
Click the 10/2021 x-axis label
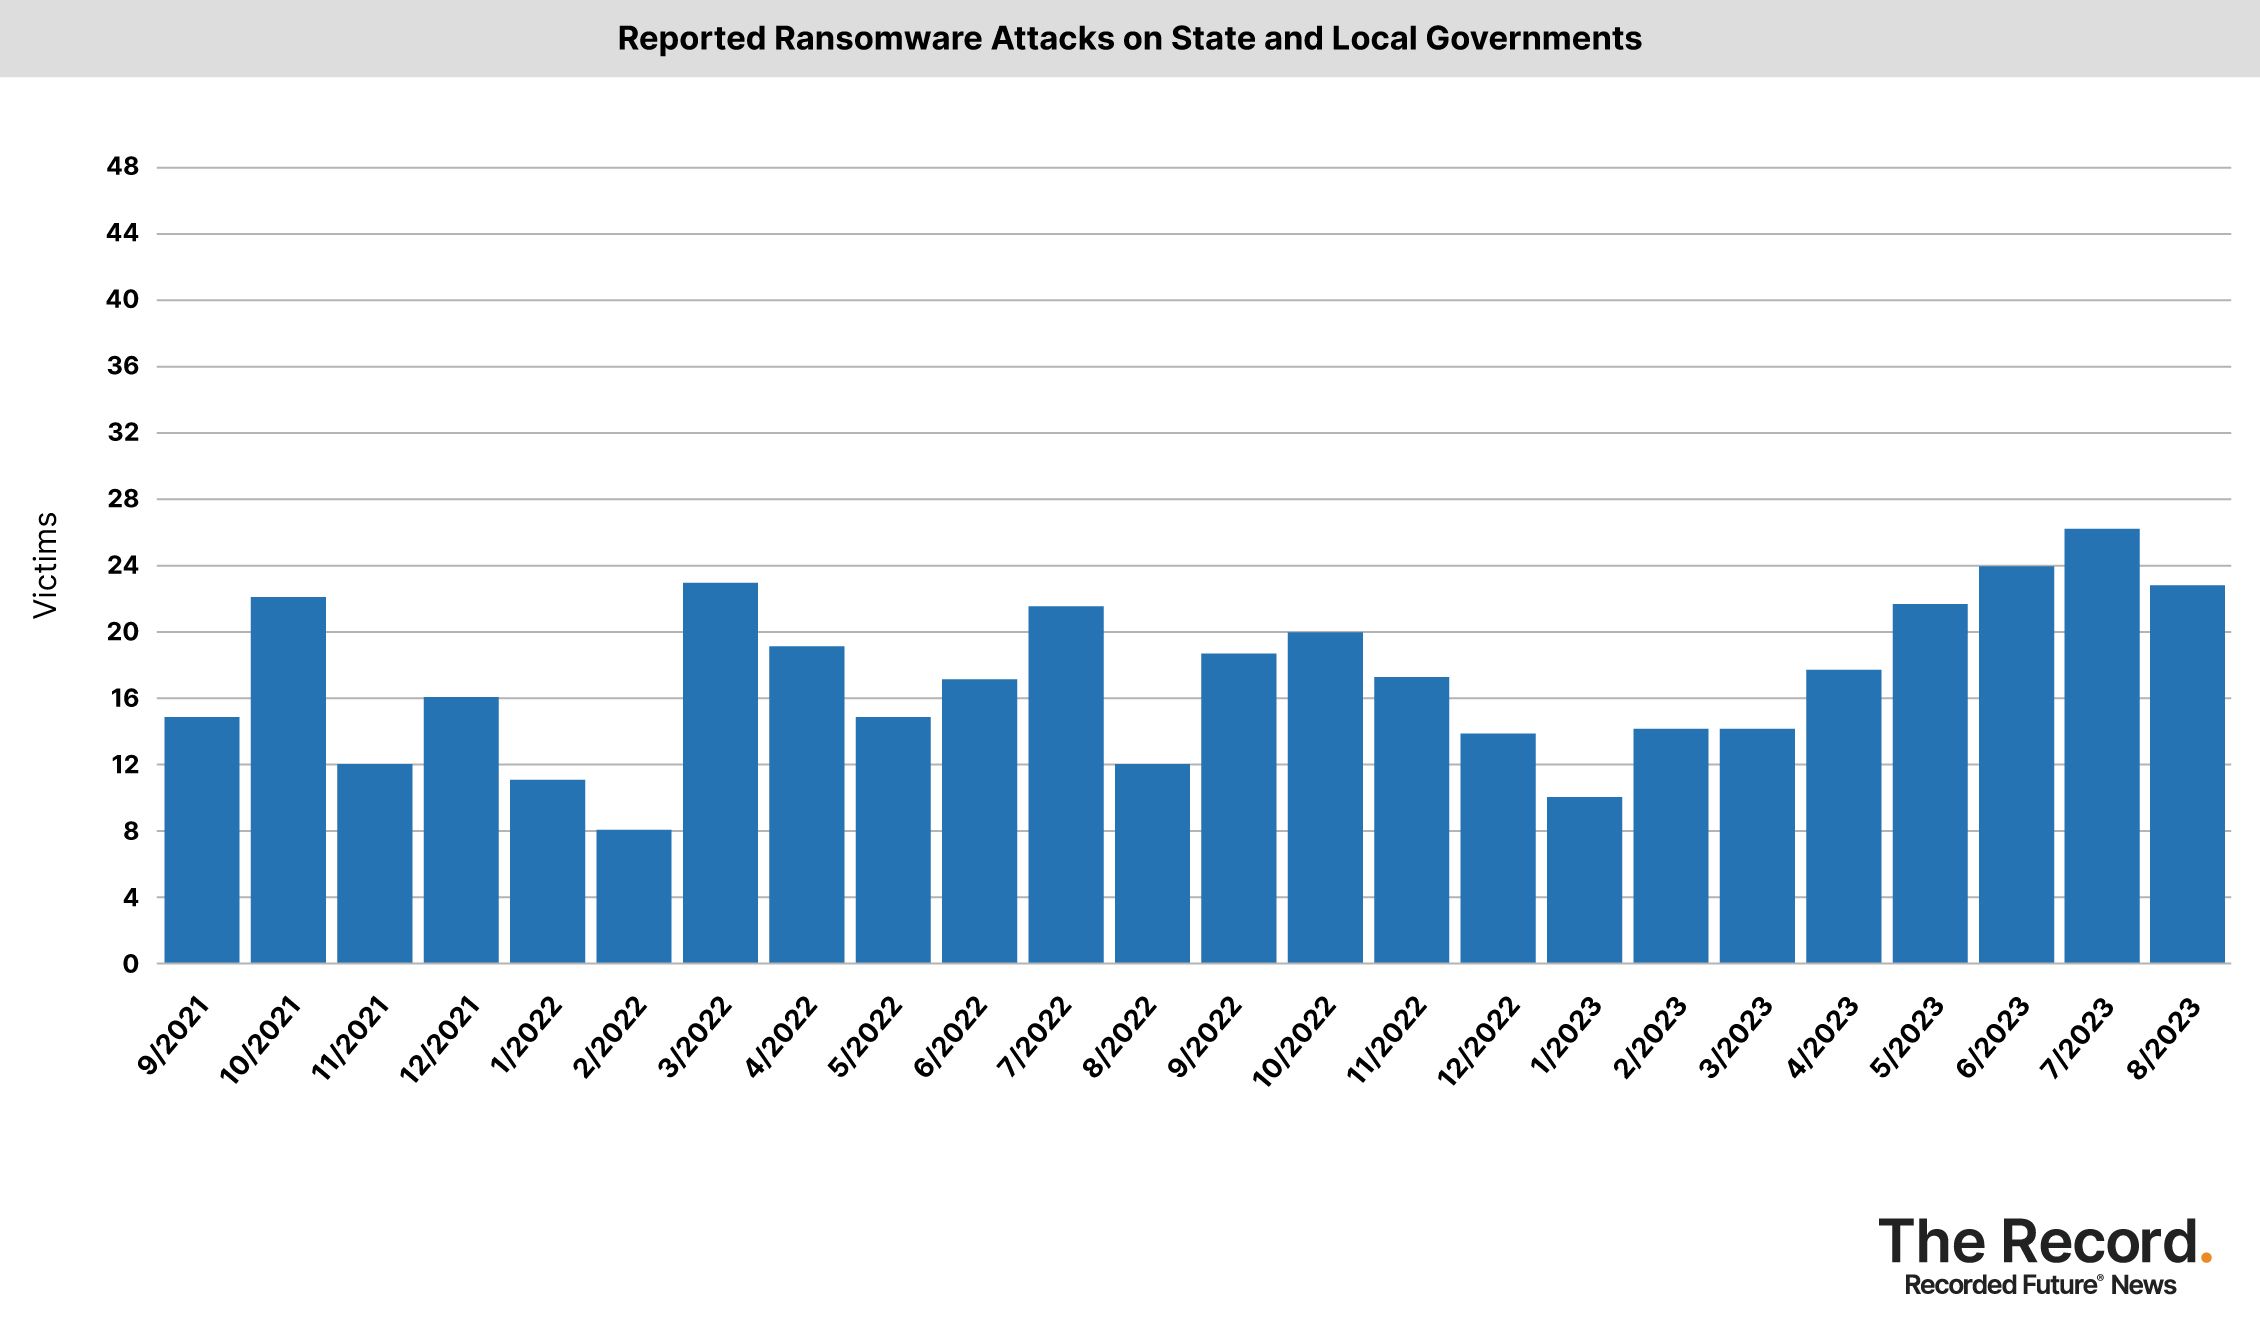point(259,1040)
